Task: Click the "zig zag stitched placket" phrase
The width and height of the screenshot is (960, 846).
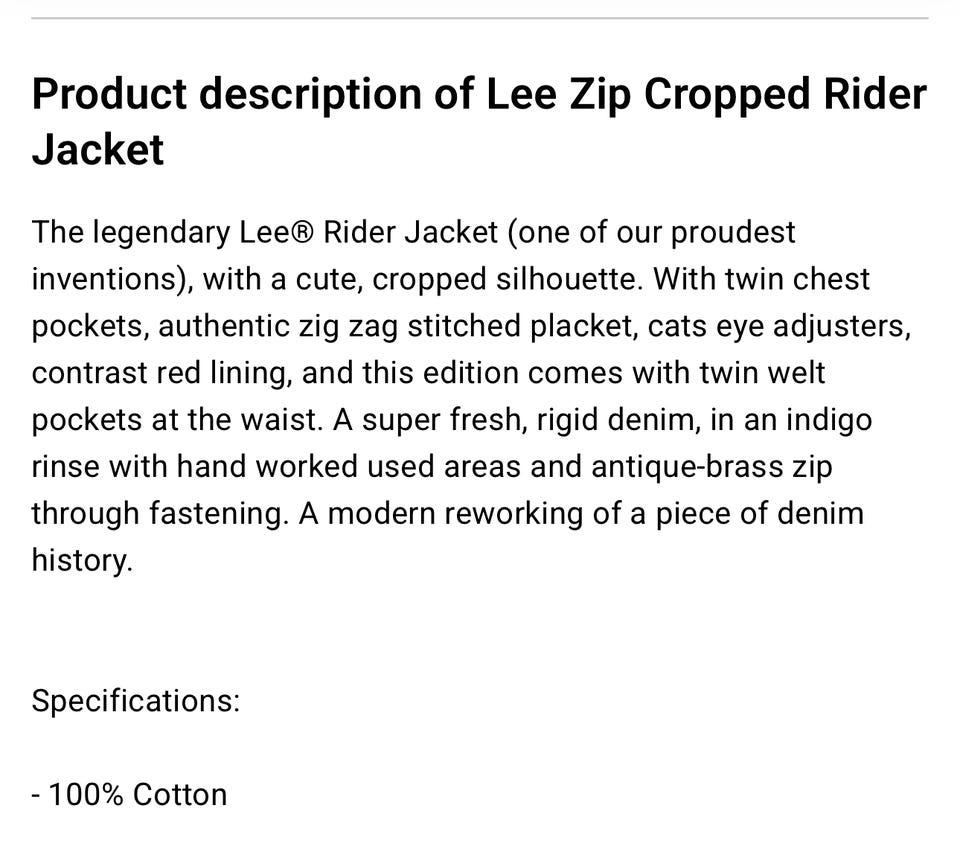Action: 466,327
